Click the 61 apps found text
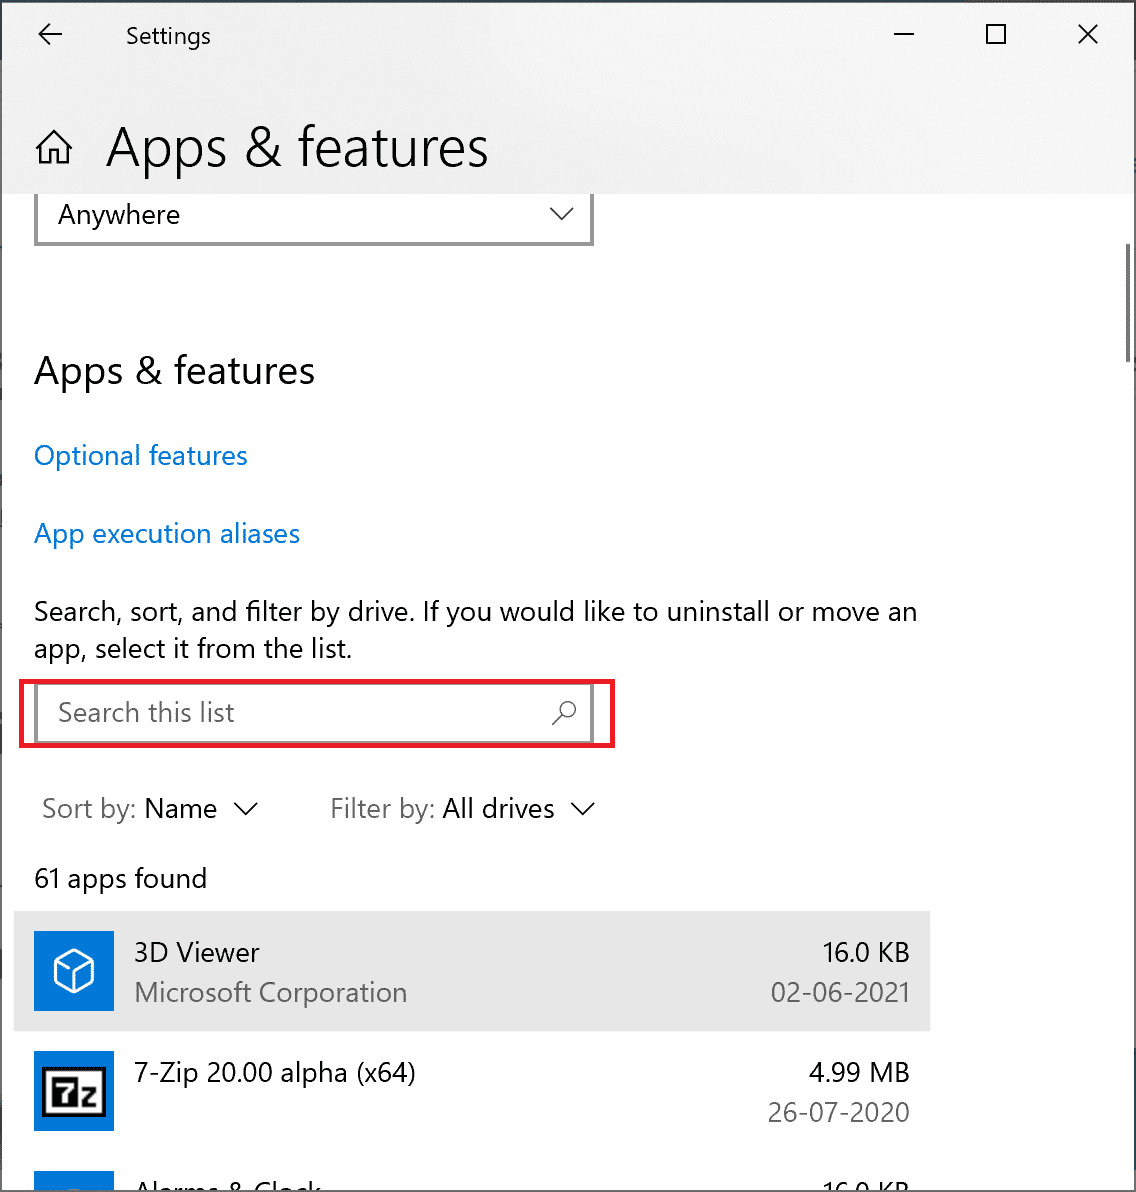The image size is (1136, 1192). point(120,878)
